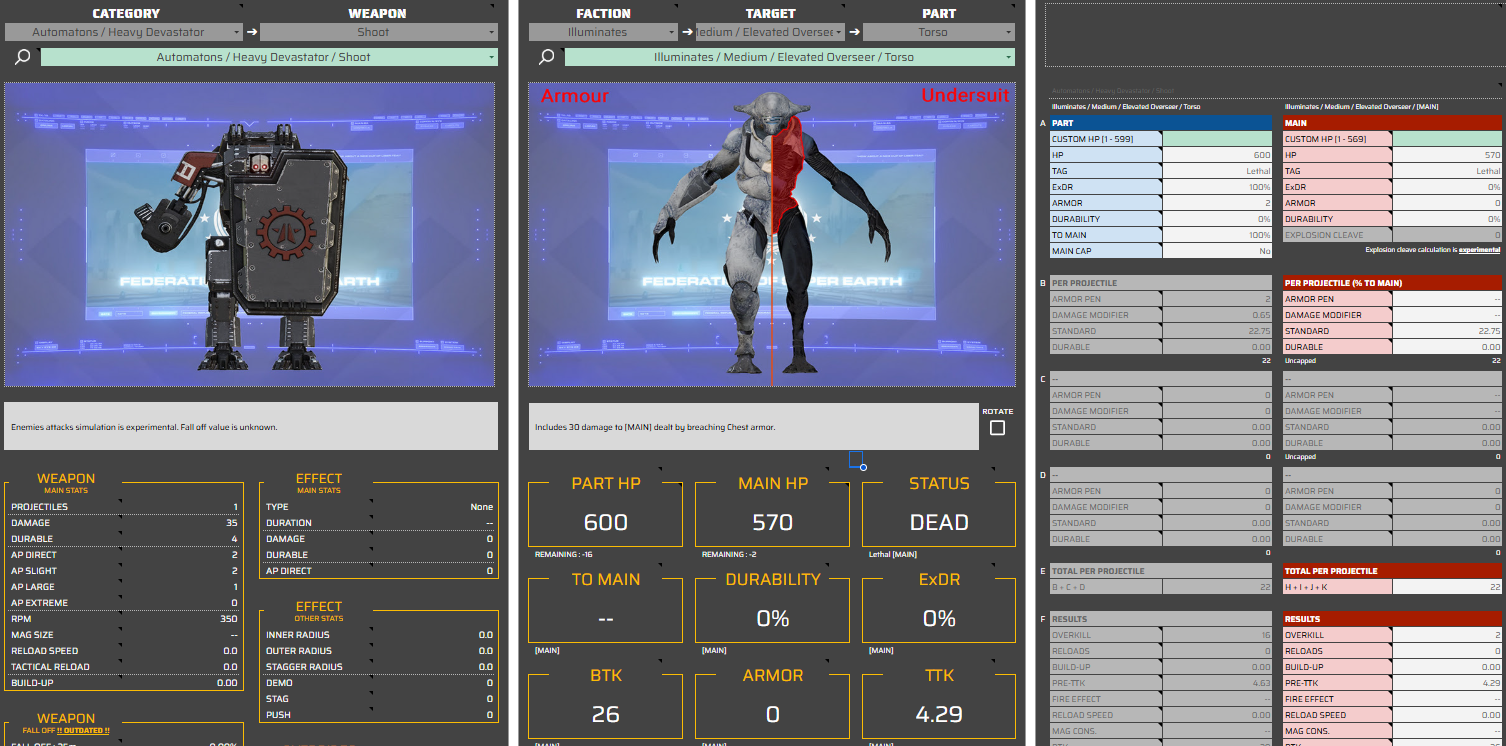1506x746 pixels.
Task: Select the 'H + I + J + K' total row
Action: 1392,587
